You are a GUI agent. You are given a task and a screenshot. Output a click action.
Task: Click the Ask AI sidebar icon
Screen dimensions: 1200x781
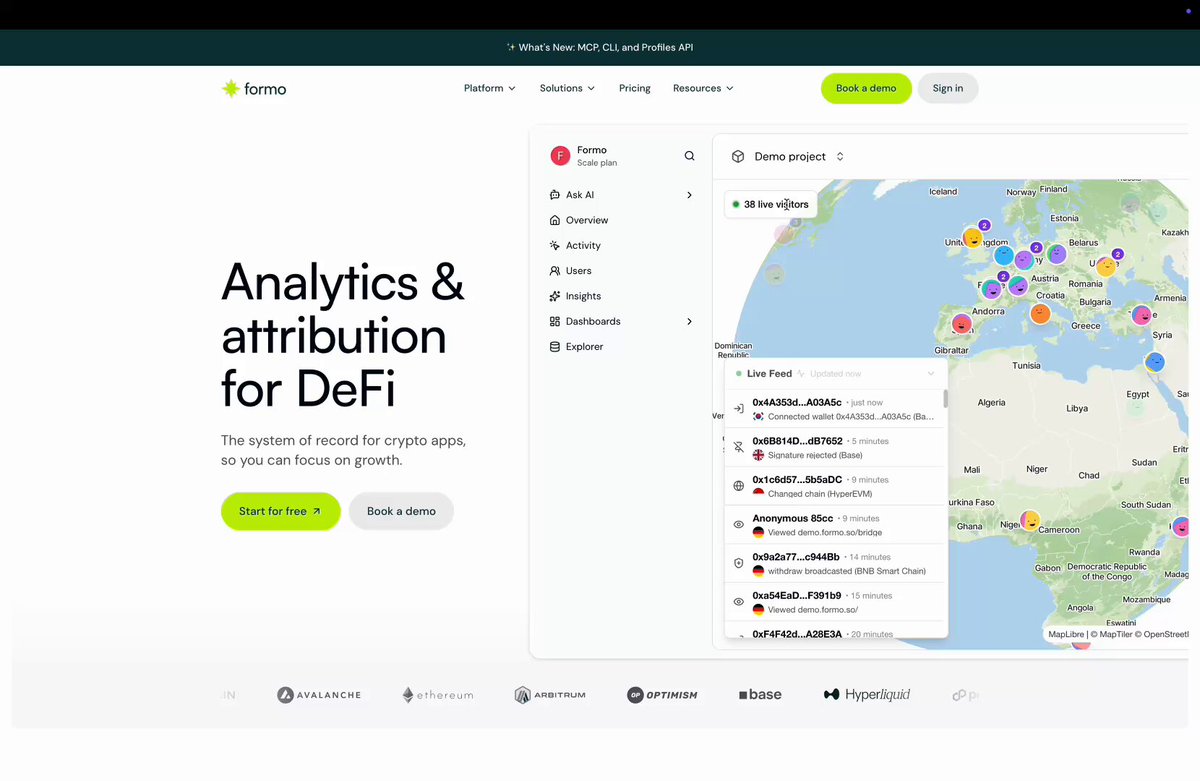pos(555,195)
